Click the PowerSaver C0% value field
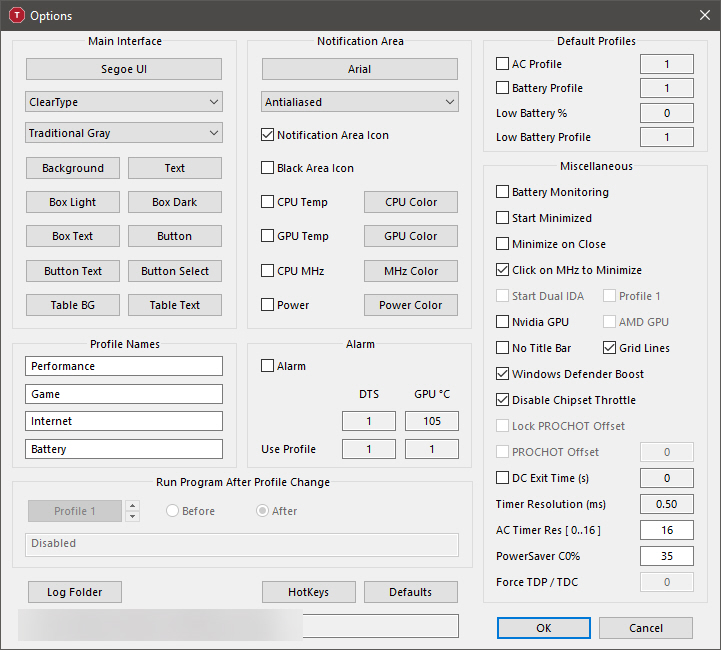 [x=667, y=556]
